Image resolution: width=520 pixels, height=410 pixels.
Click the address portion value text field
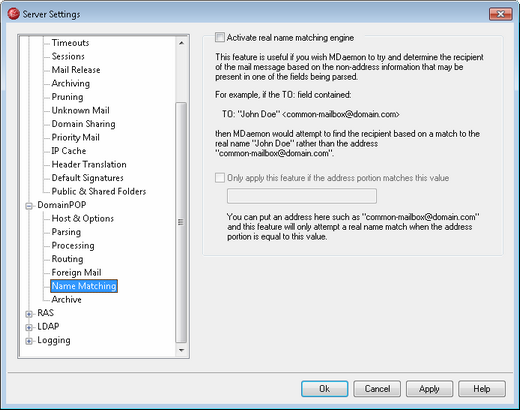click(302, 196)
